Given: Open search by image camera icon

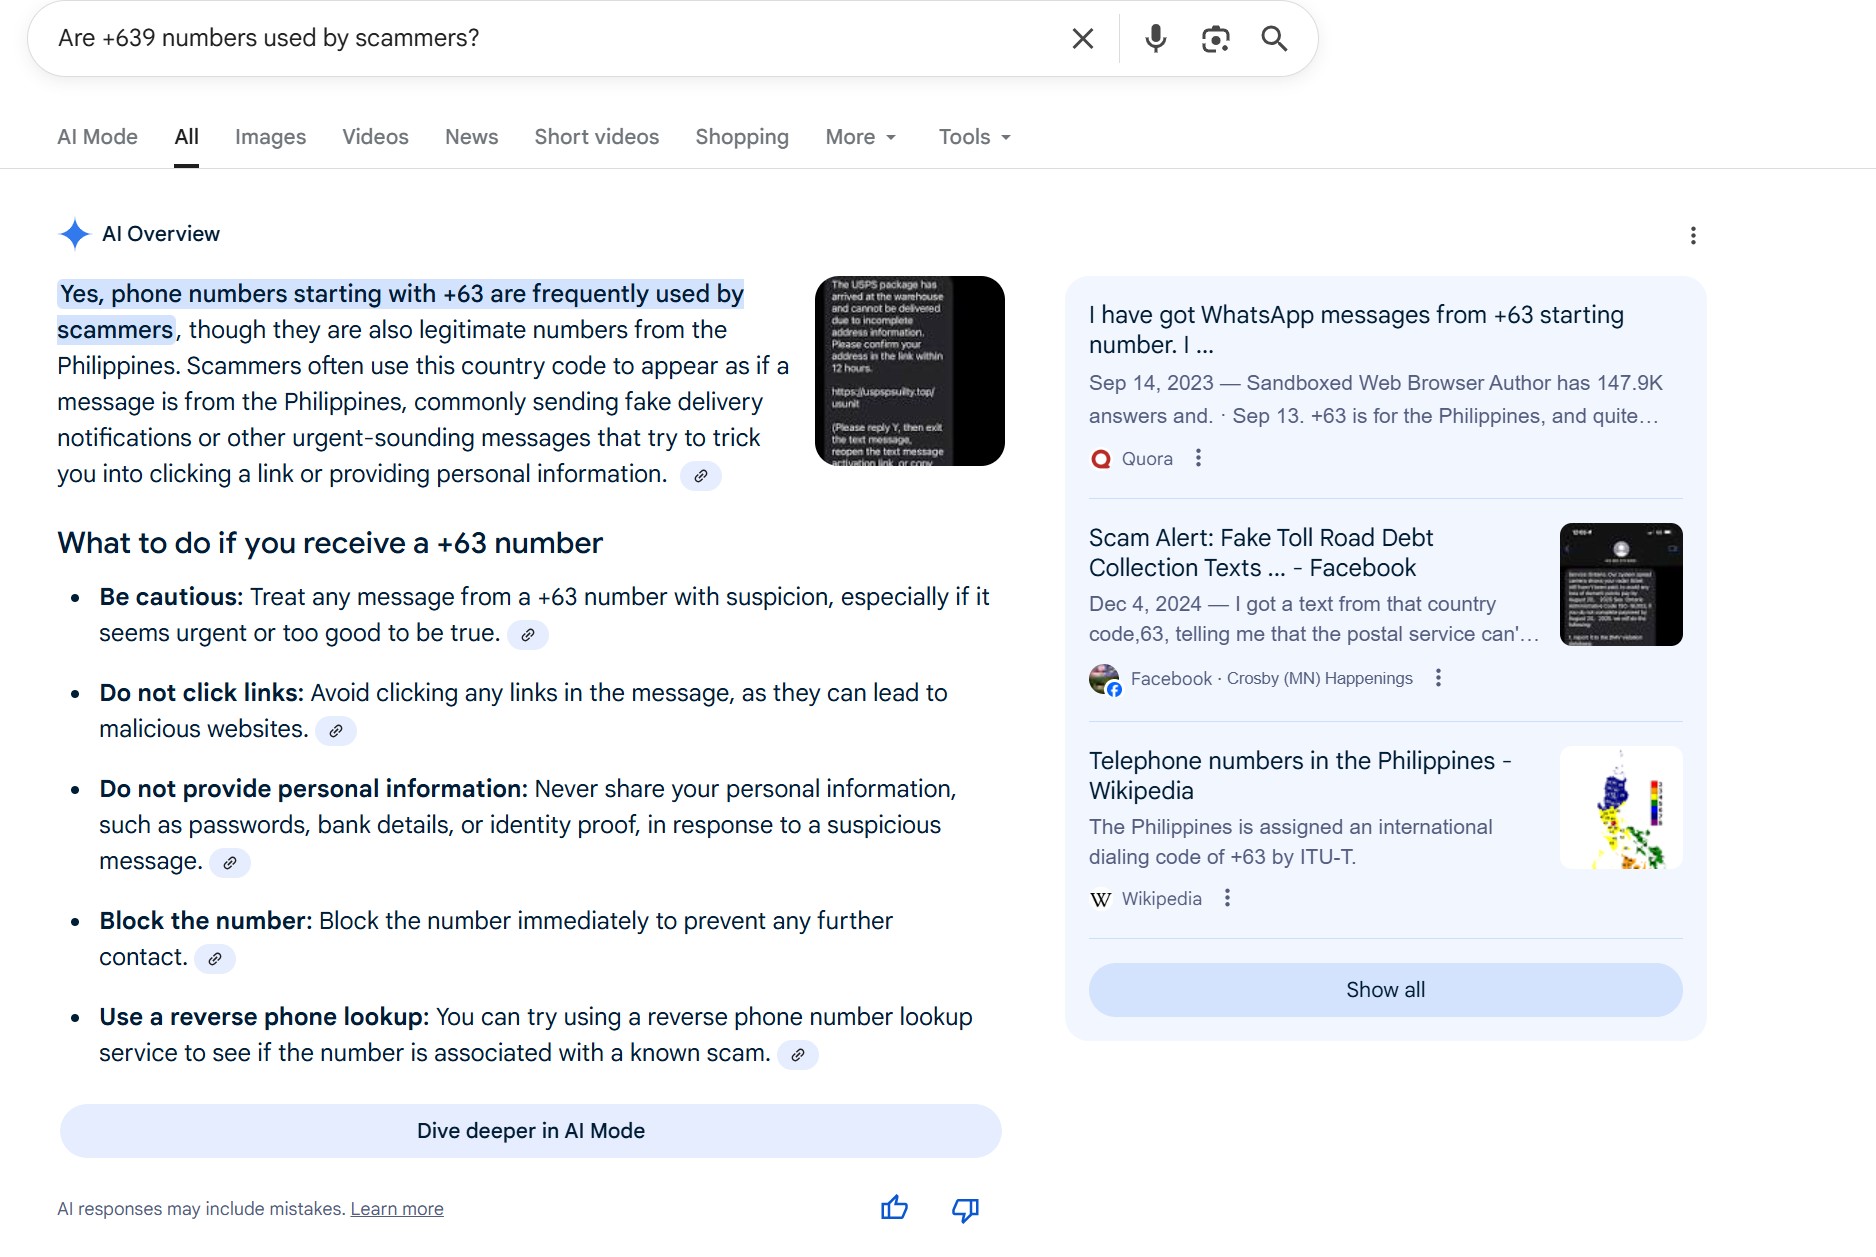Looking at the screenshot, I should 1215,39.
